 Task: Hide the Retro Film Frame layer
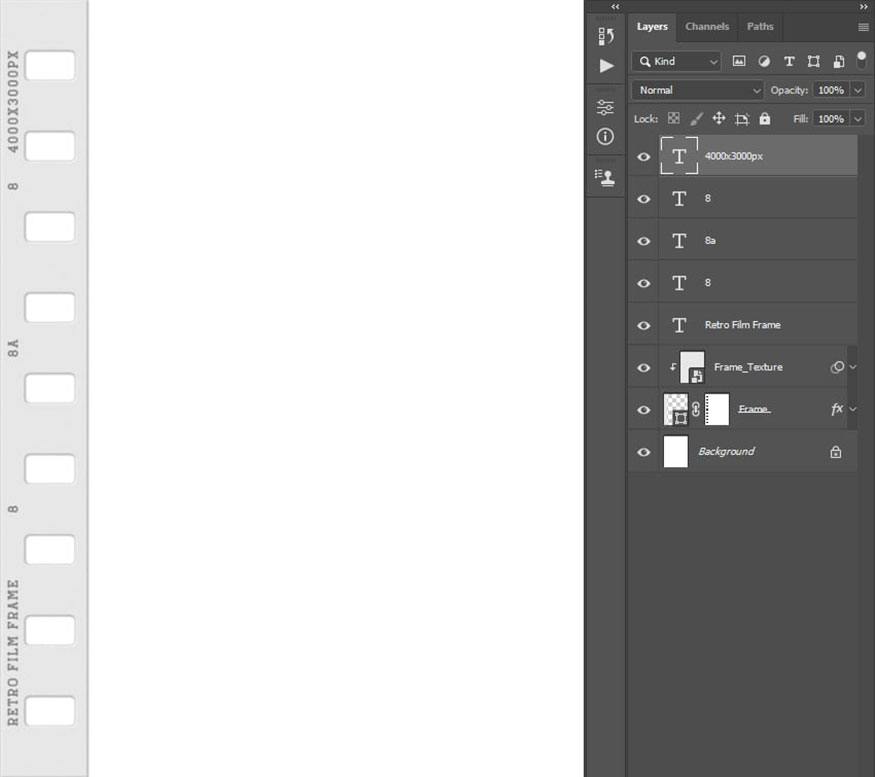[x=643, y=325]
